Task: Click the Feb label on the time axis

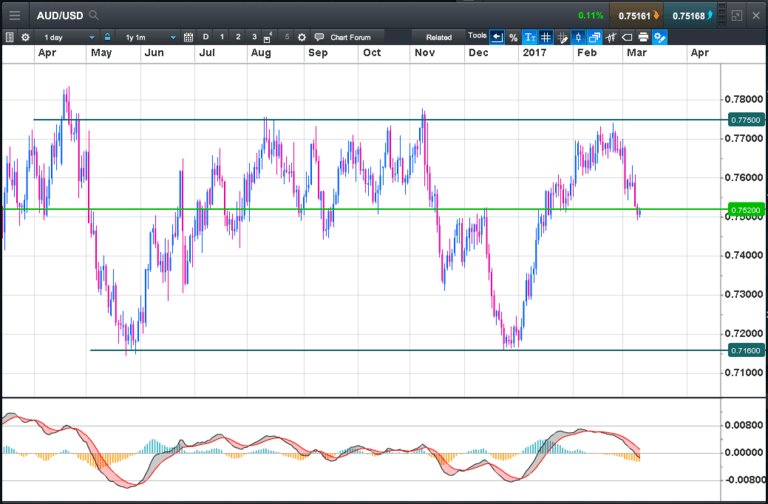Action: [587, 53]
